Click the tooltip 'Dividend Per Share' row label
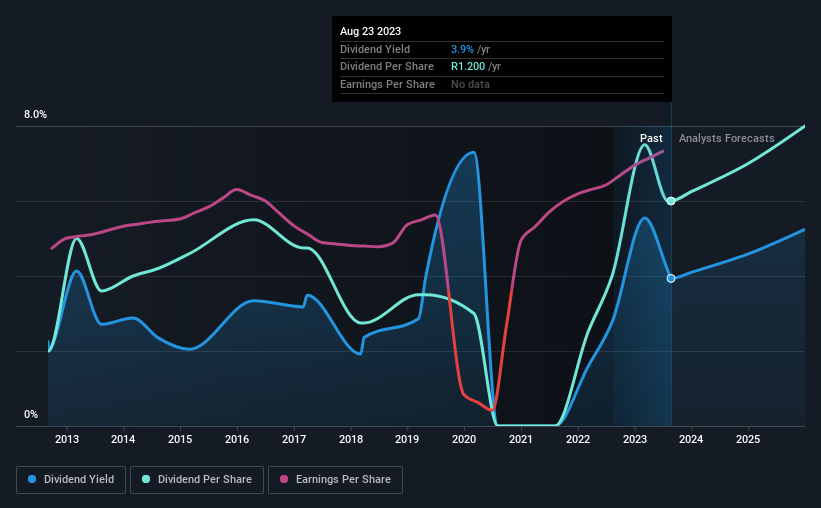 pyautogui.click(x=387, y=67)
